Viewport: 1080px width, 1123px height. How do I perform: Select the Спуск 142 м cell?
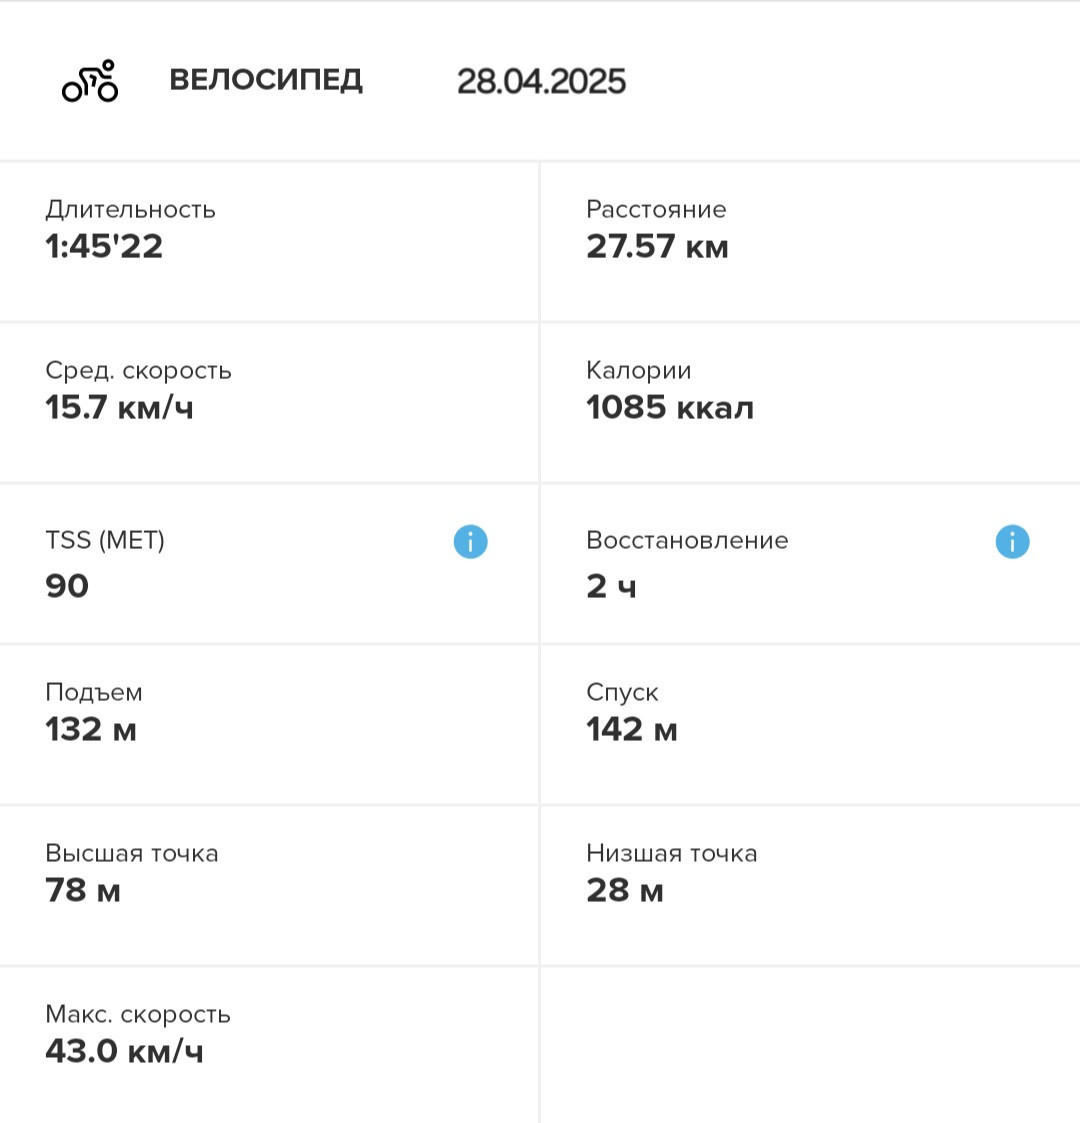[811, 725]
